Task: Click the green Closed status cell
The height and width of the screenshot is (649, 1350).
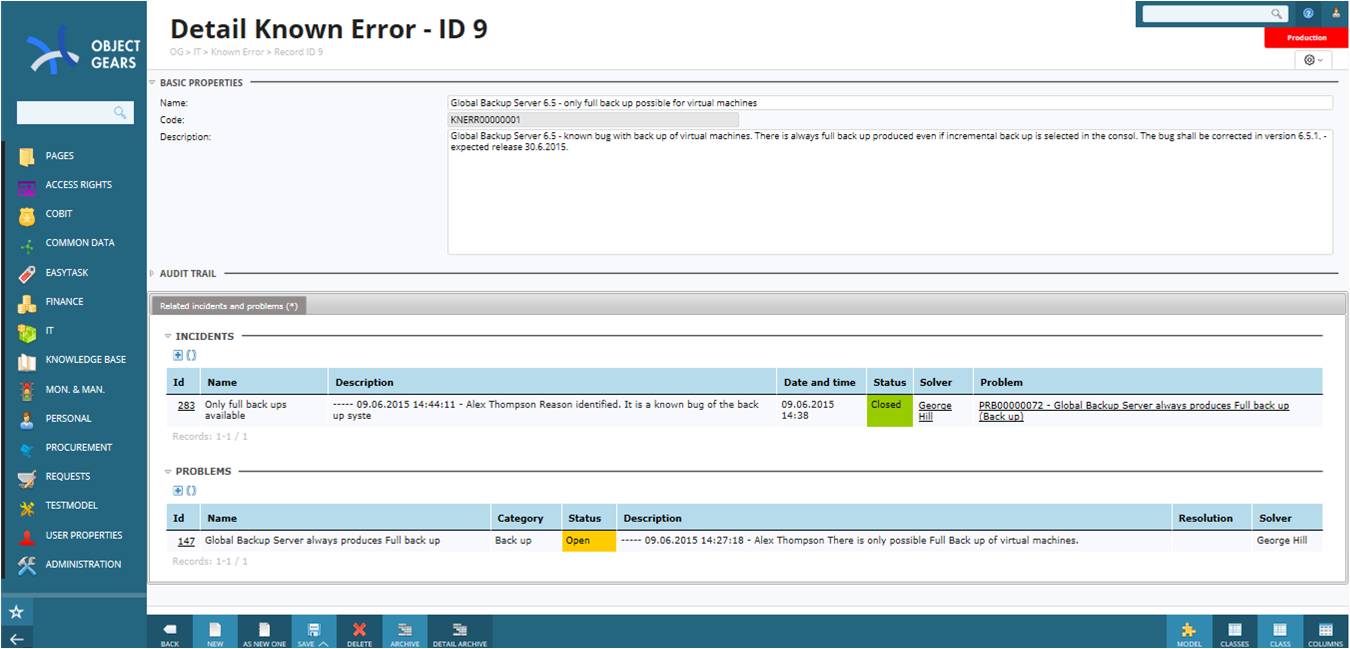Action: coord(890,411)
